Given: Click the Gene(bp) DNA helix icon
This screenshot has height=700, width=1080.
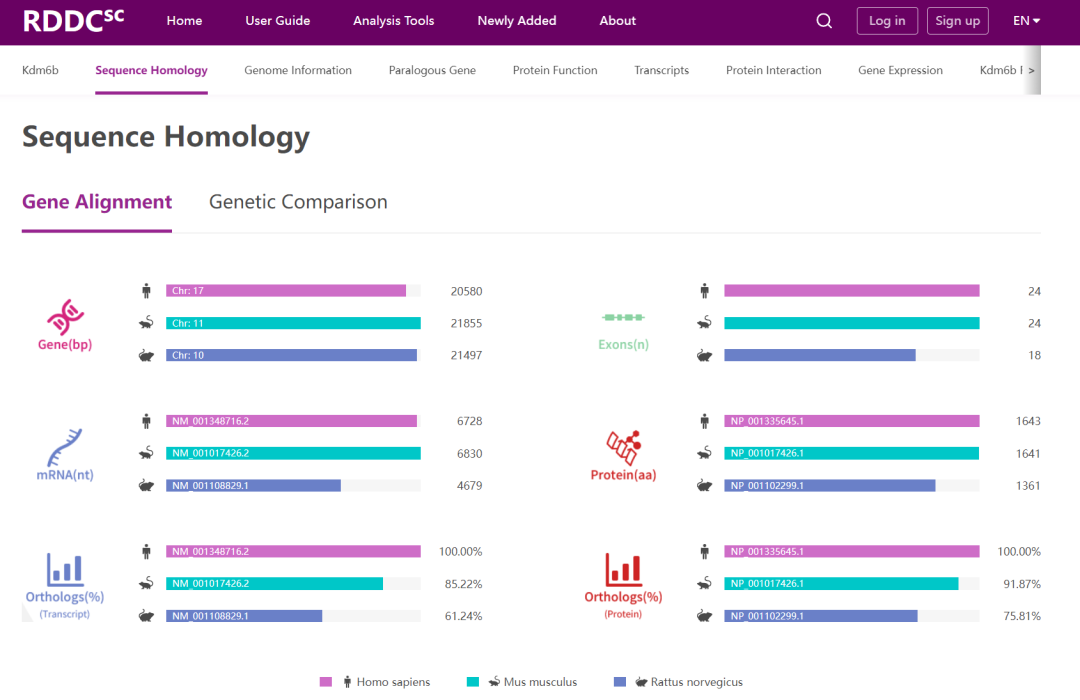Looking at the screenshot, I should 64,317.
